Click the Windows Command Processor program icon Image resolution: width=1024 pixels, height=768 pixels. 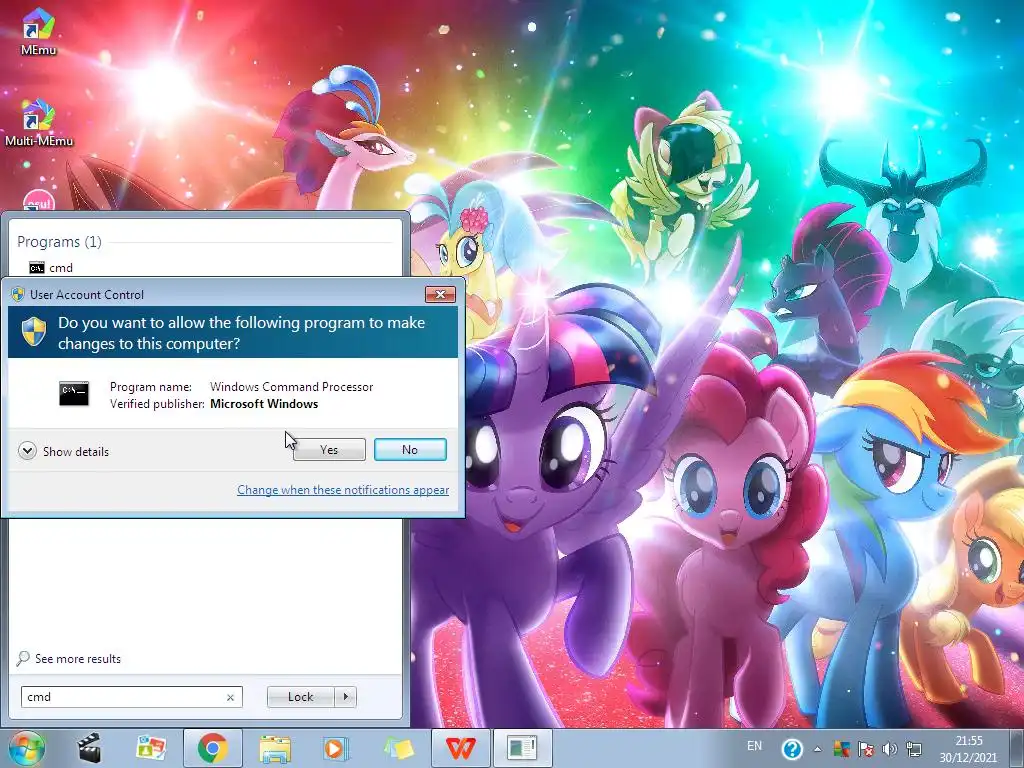point(74,393)
